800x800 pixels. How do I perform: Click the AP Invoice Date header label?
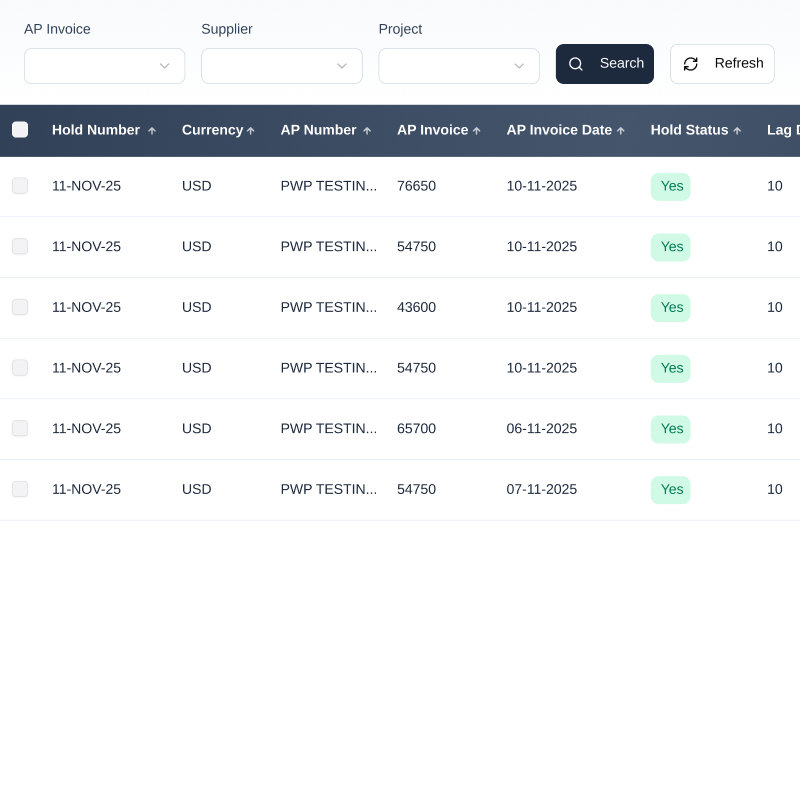coord(559,130)
